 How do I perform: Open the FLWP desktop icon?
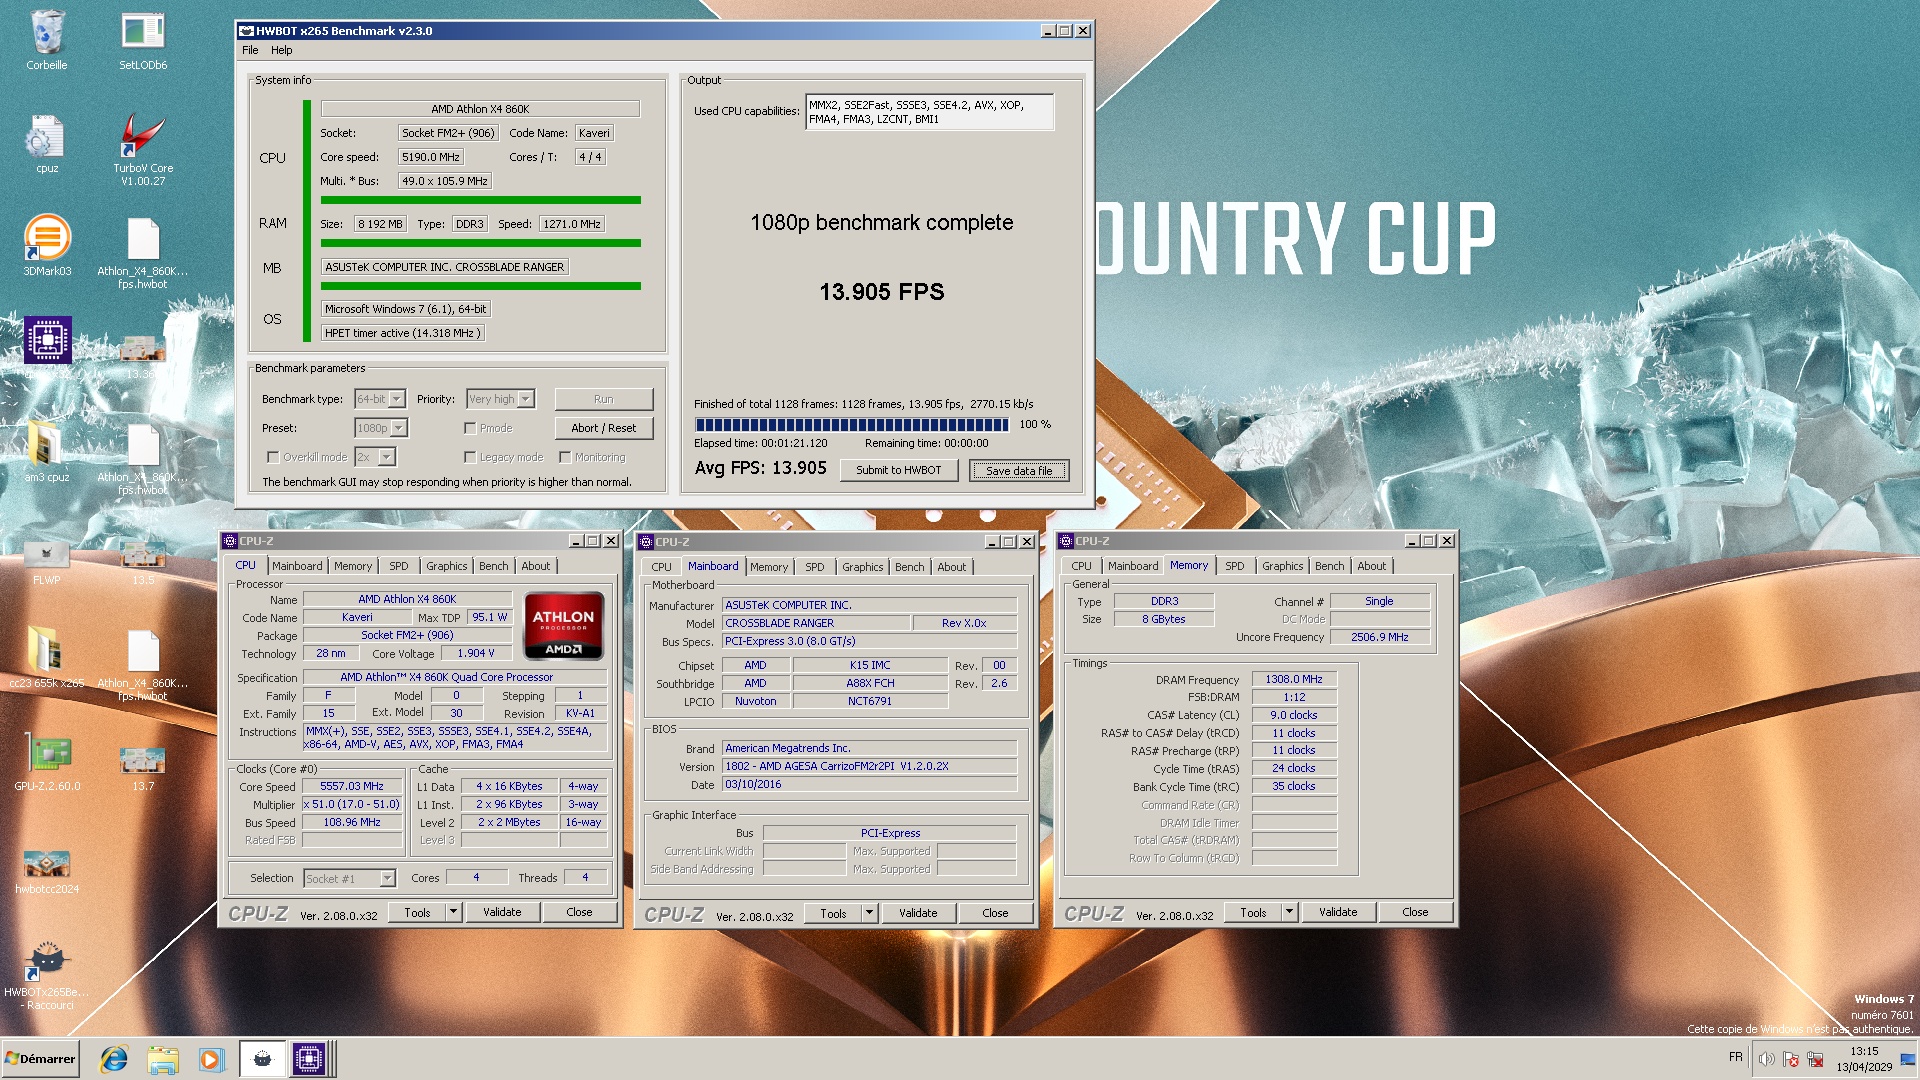pos(47,562)
